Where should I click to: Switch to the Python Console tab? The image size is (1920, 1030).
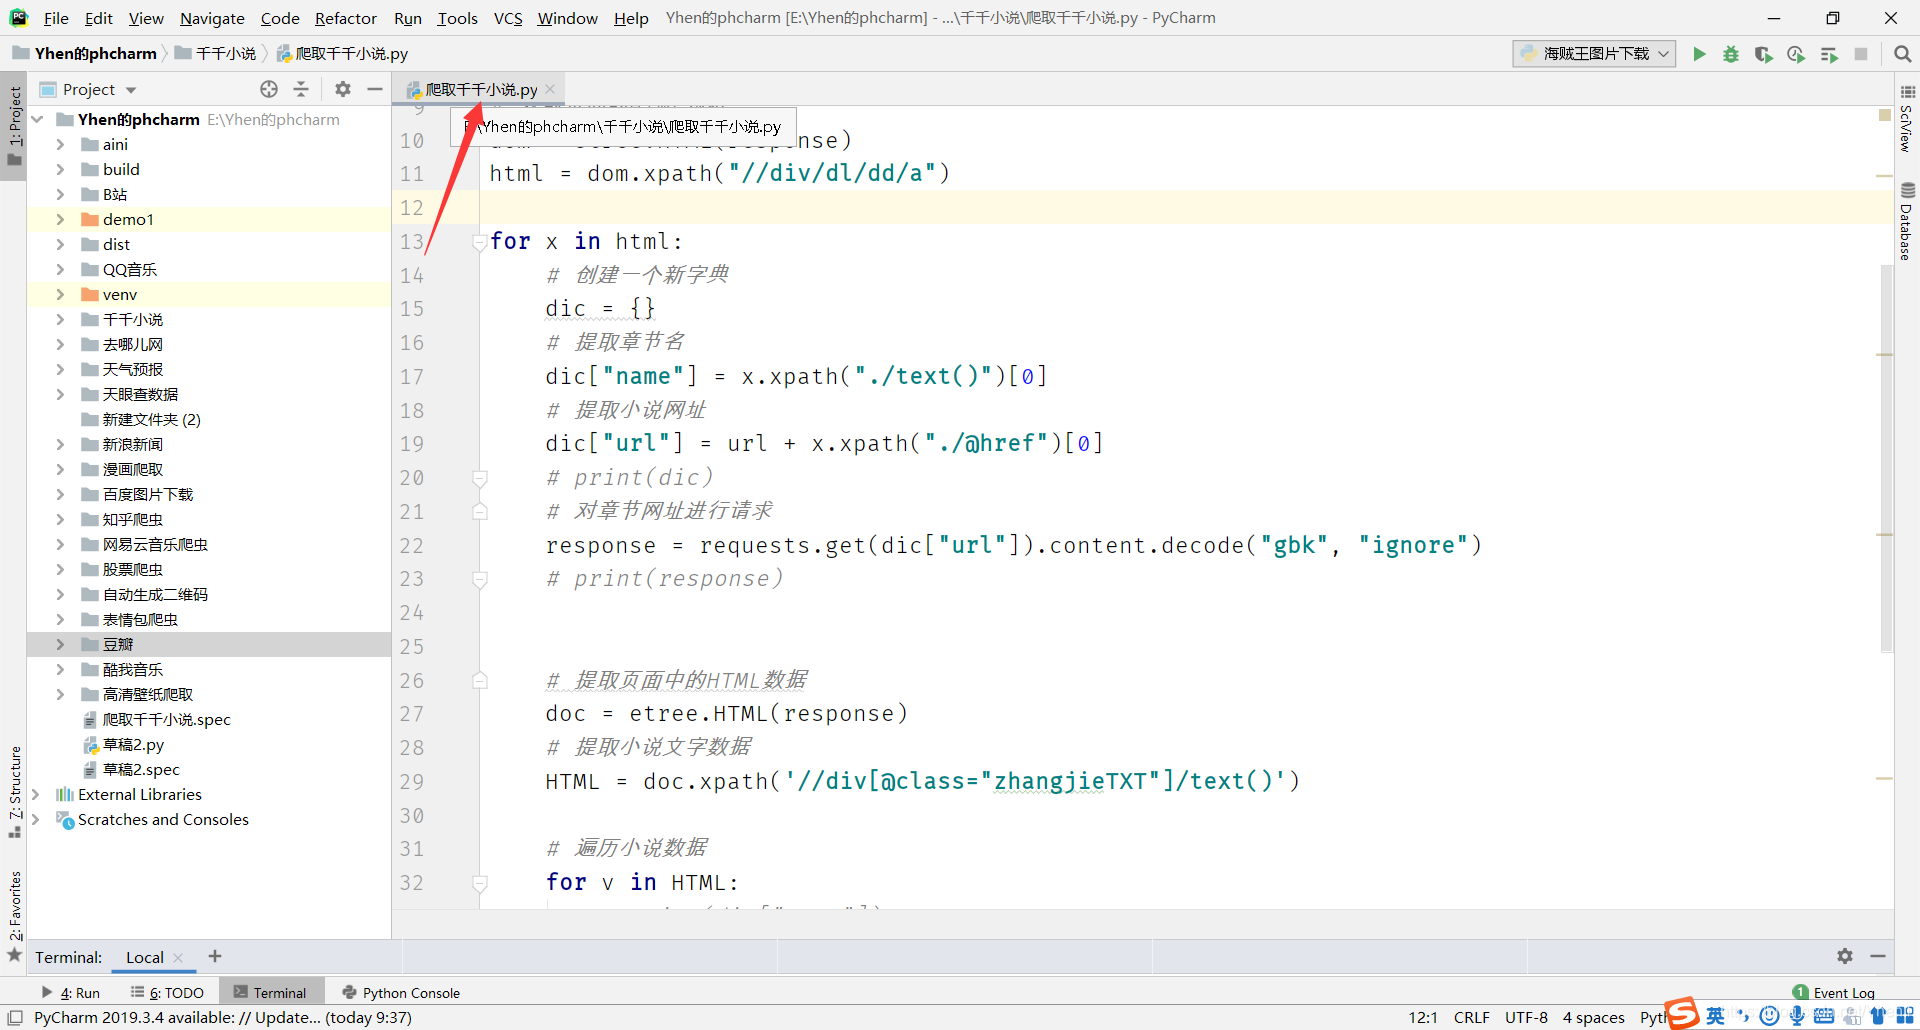(401, 992)
